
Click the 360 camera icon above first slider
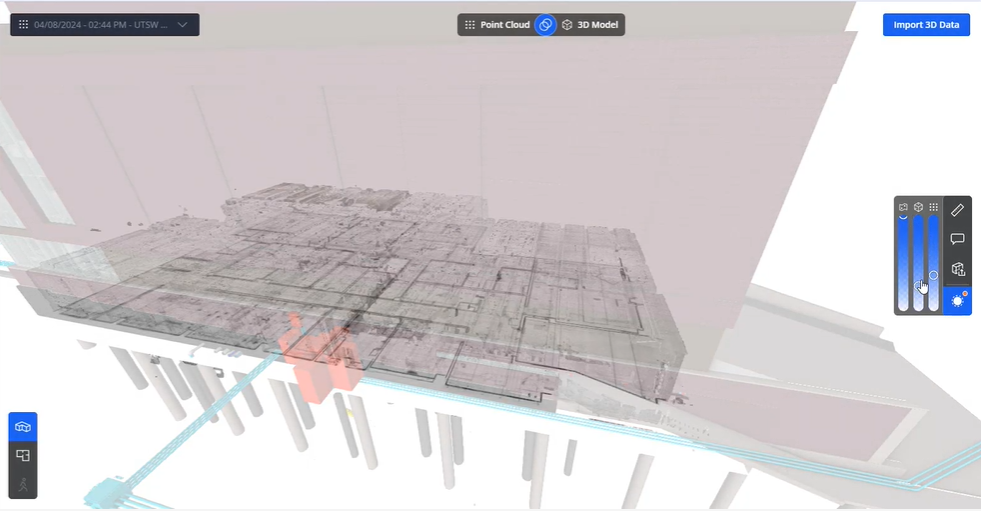(903, 207)
